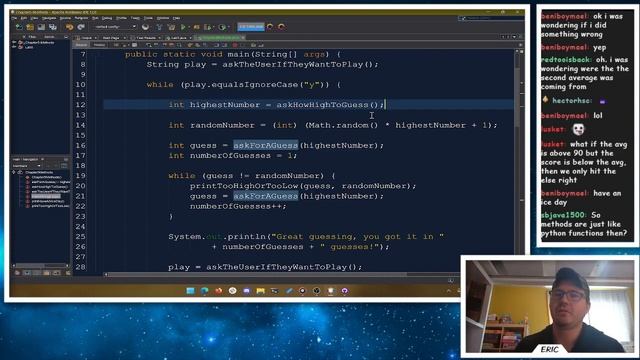Click the Undo arrow in the toolbar

click(x=69, y=27)
